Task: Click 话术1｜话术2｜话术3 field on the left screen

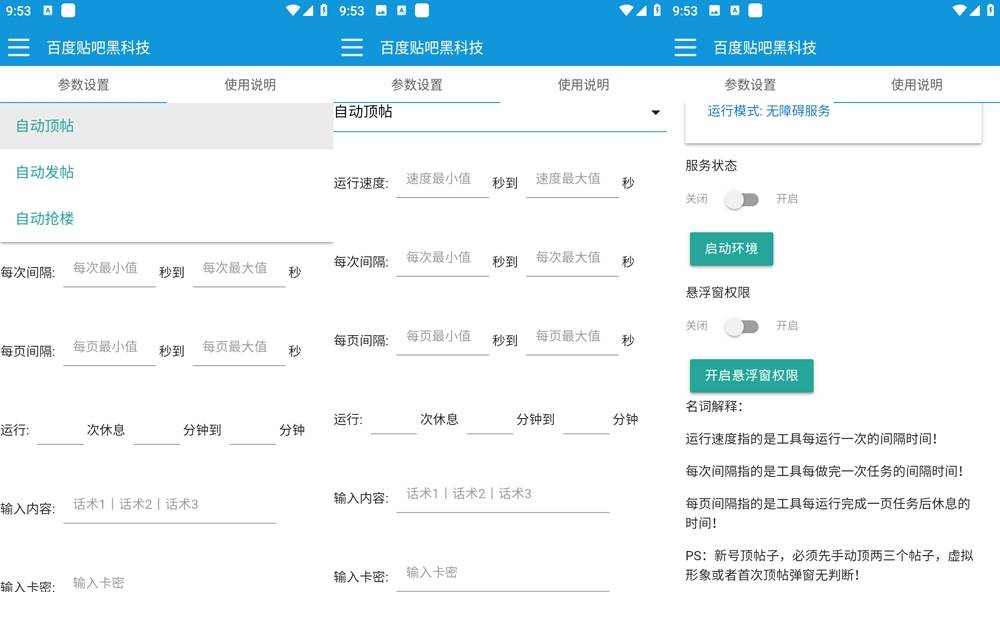Action: pos(168,505)
